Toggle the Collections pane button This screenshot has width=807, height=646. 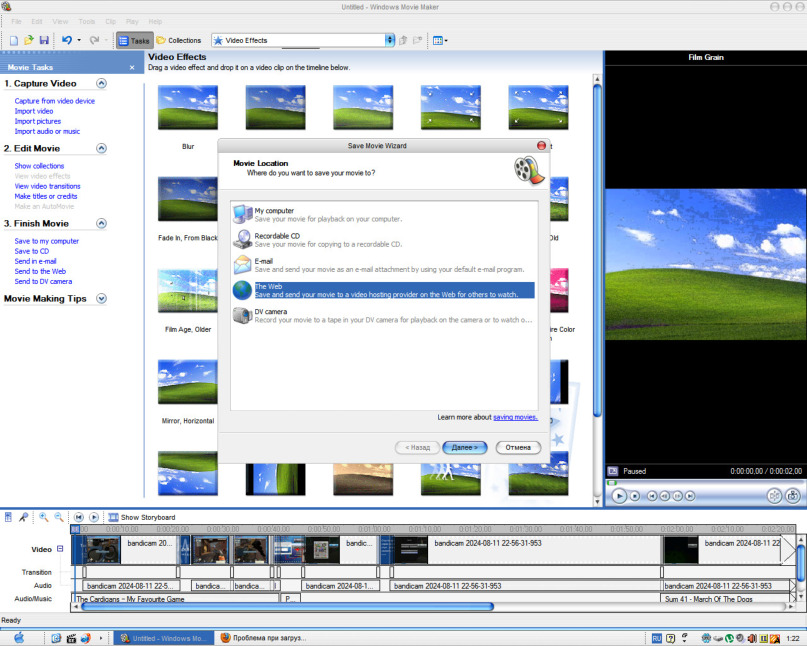coord(178,40)
